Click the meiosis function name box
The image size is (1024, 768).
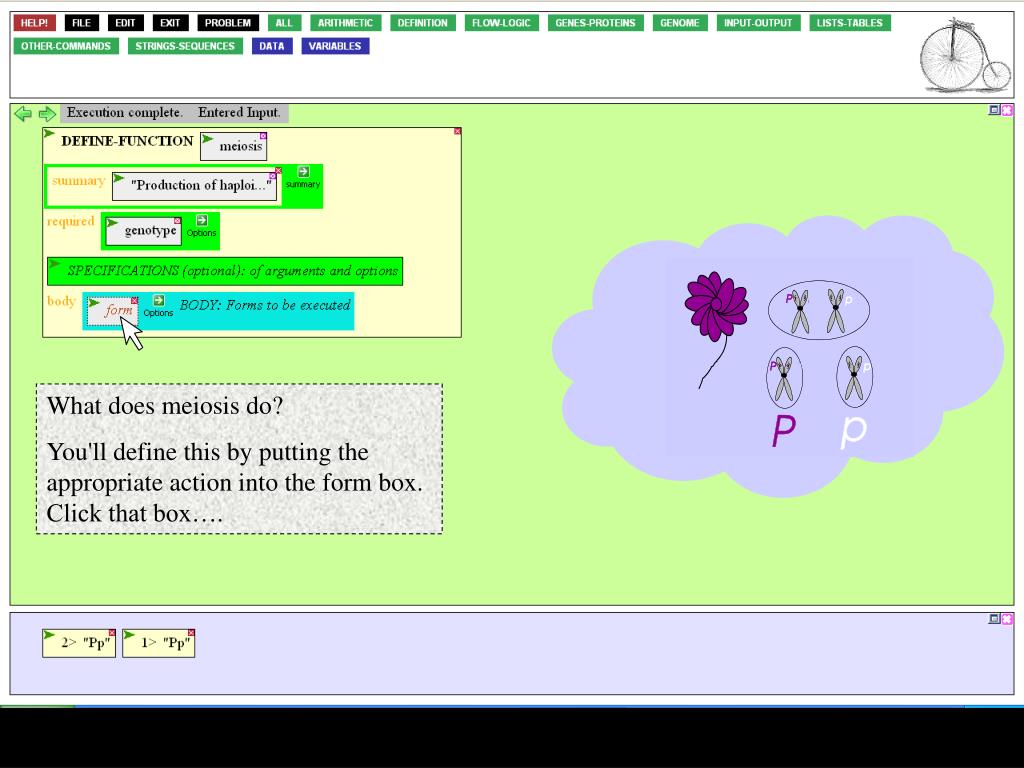234,146
